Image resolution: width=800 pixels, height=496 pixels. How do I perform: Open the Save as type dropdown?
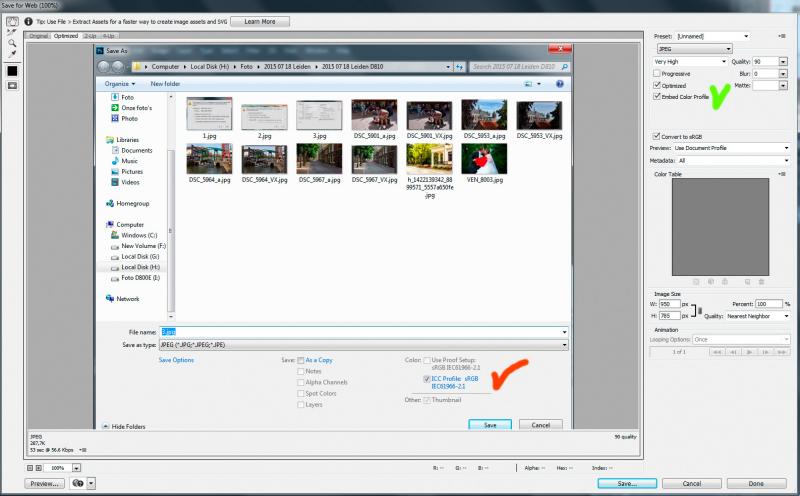(x=364, y=345)
